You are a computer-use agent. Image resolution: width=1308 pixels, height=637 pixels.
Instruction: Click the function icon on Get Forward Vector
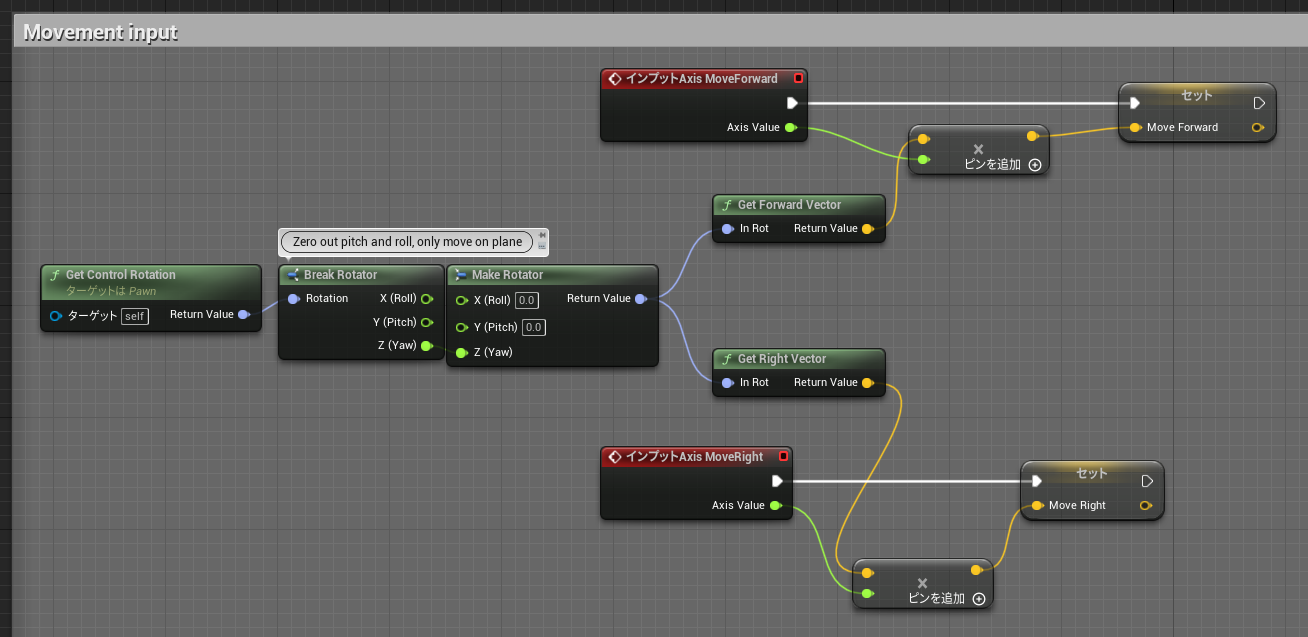pos(727,204)
